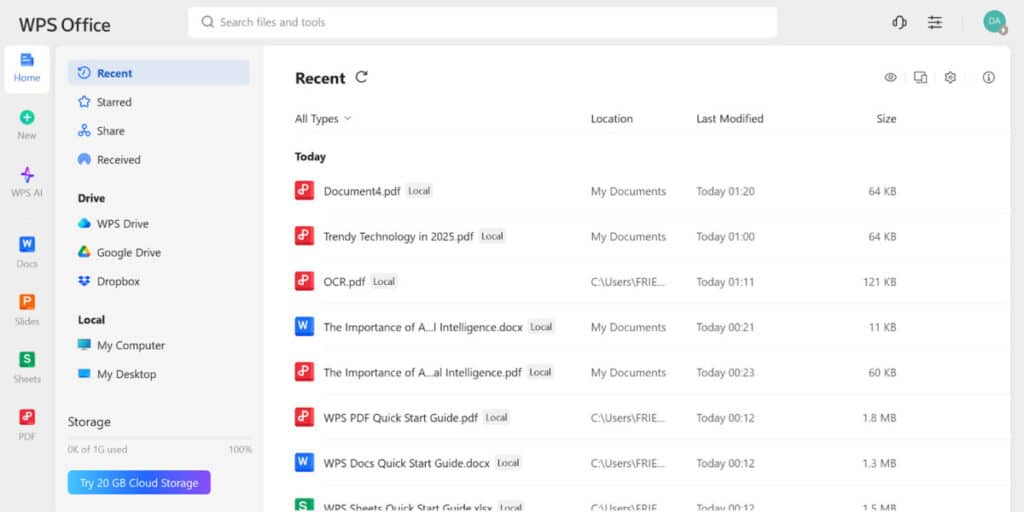The height and width of the screenshot is (512, 1024).
Task: Click icon of WPS PDF Quick Start Guide
Action: pyautogui.click(x=304, y=417)
